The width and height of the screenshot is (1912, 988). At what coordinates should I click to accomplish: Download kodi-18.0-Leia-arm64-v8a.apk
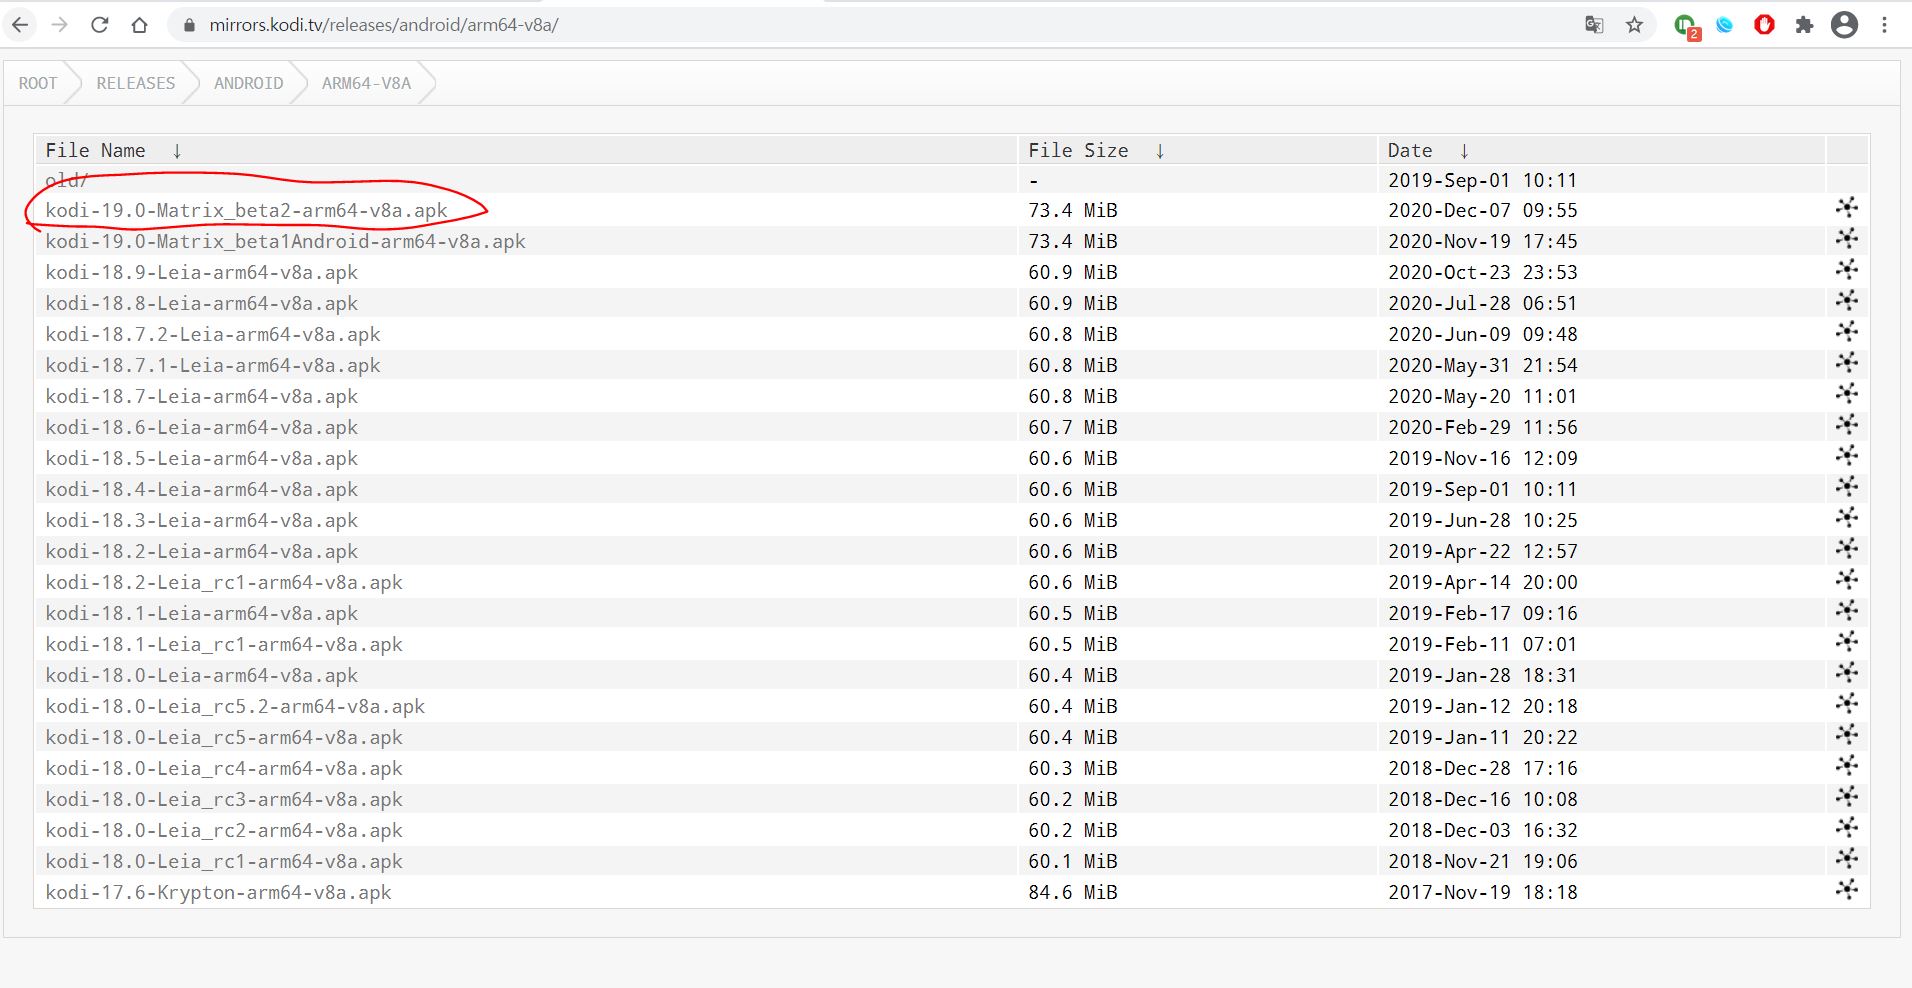click(202, 676)
